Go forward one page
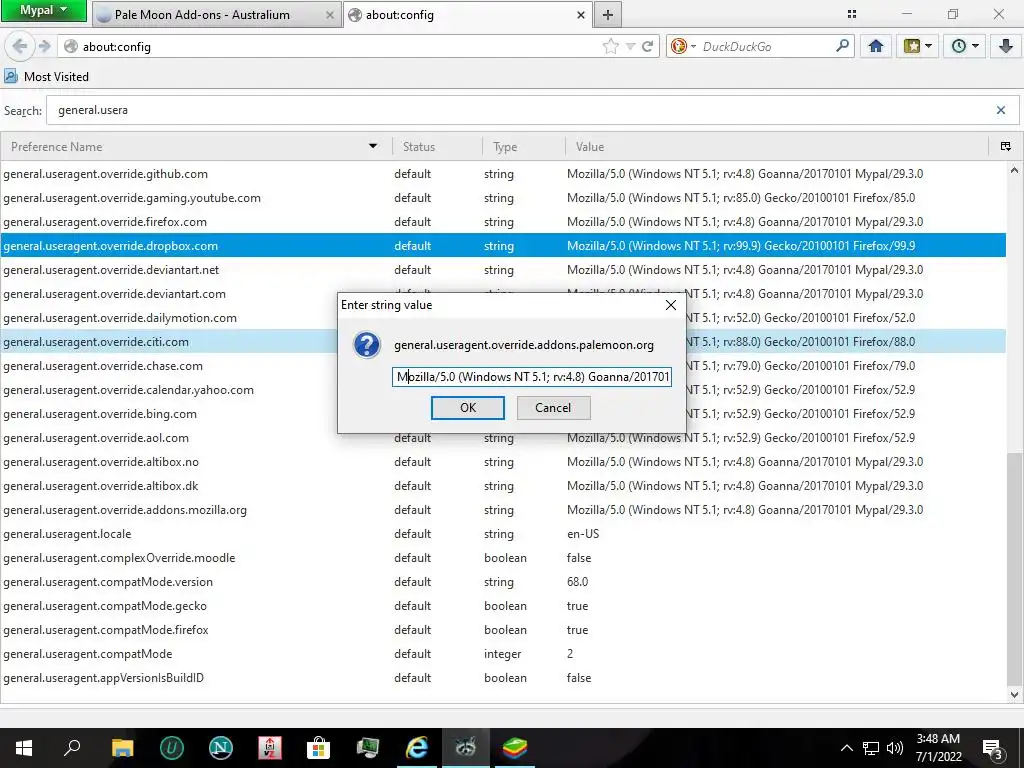The image size is (1024, 768). (44, 46)
